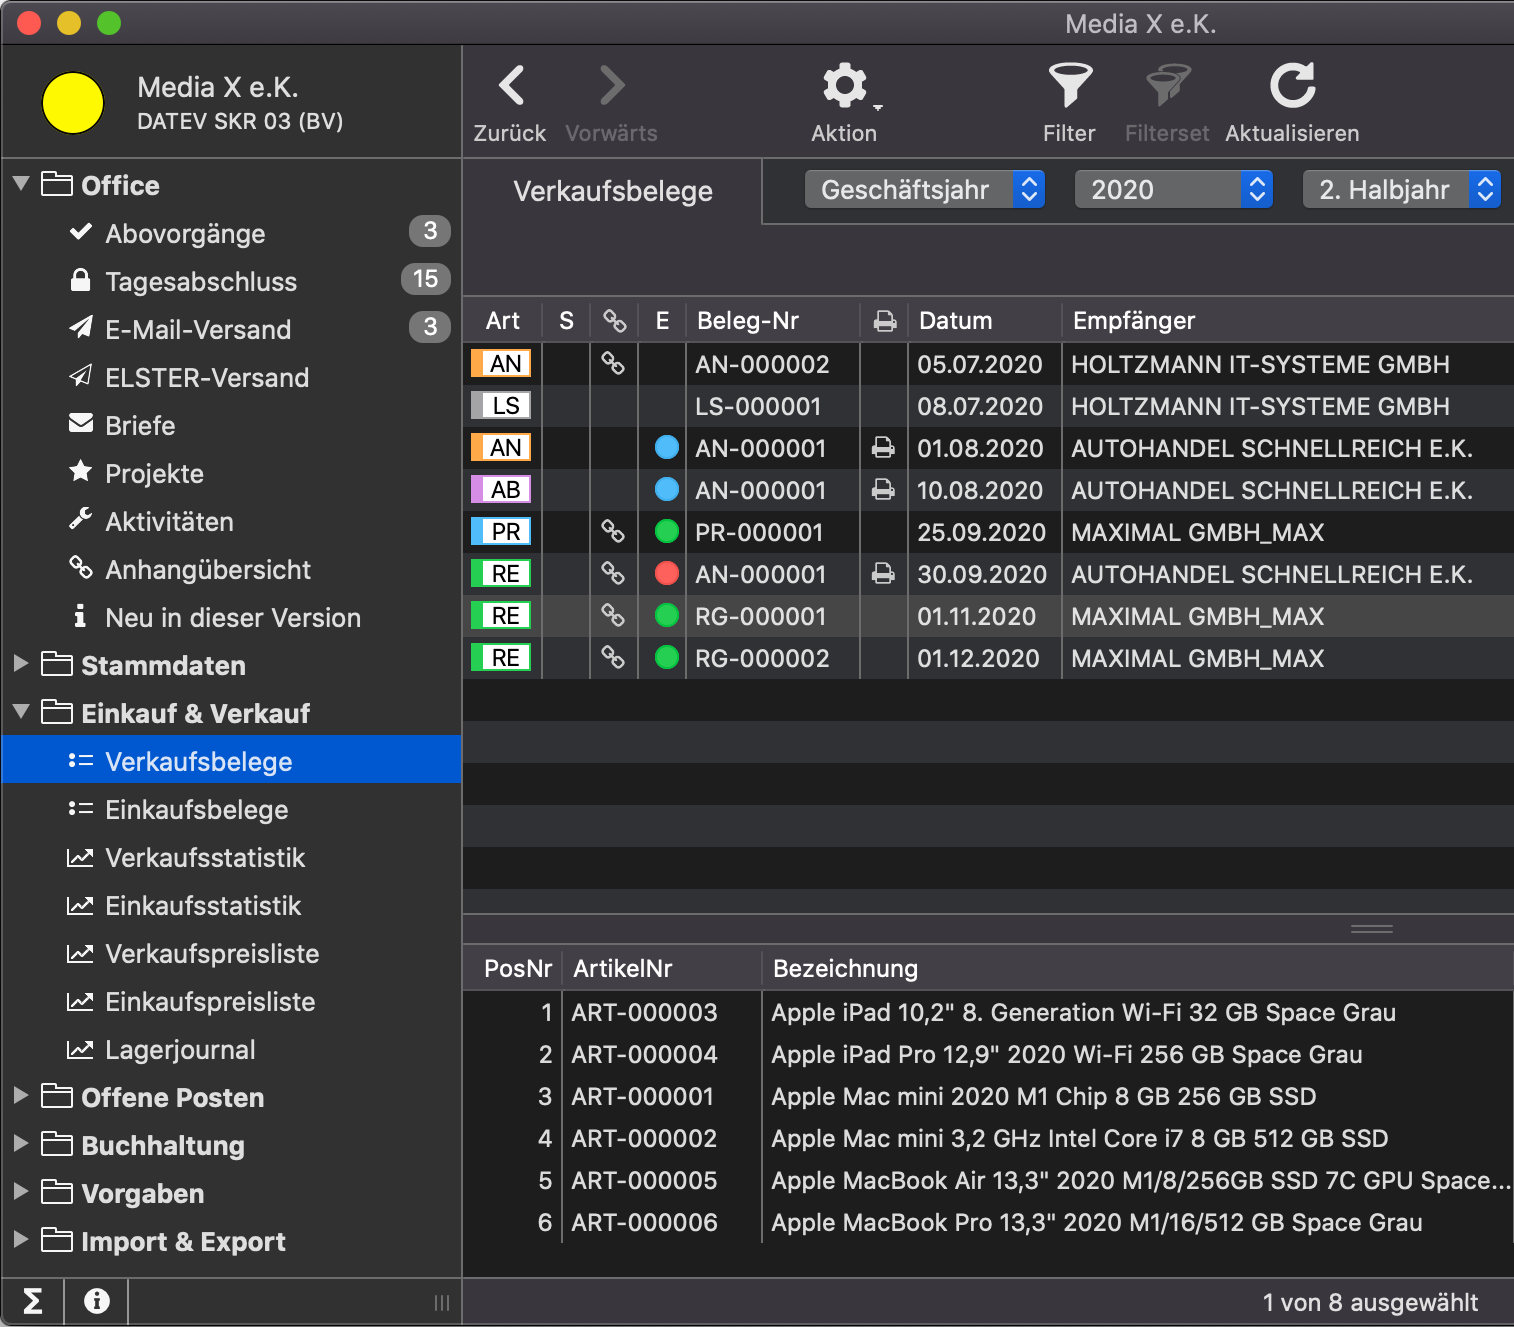Open Einkaufsbelege in sidebar
Viewport: 1514px width, 1327px height.
tap(196, 810)
